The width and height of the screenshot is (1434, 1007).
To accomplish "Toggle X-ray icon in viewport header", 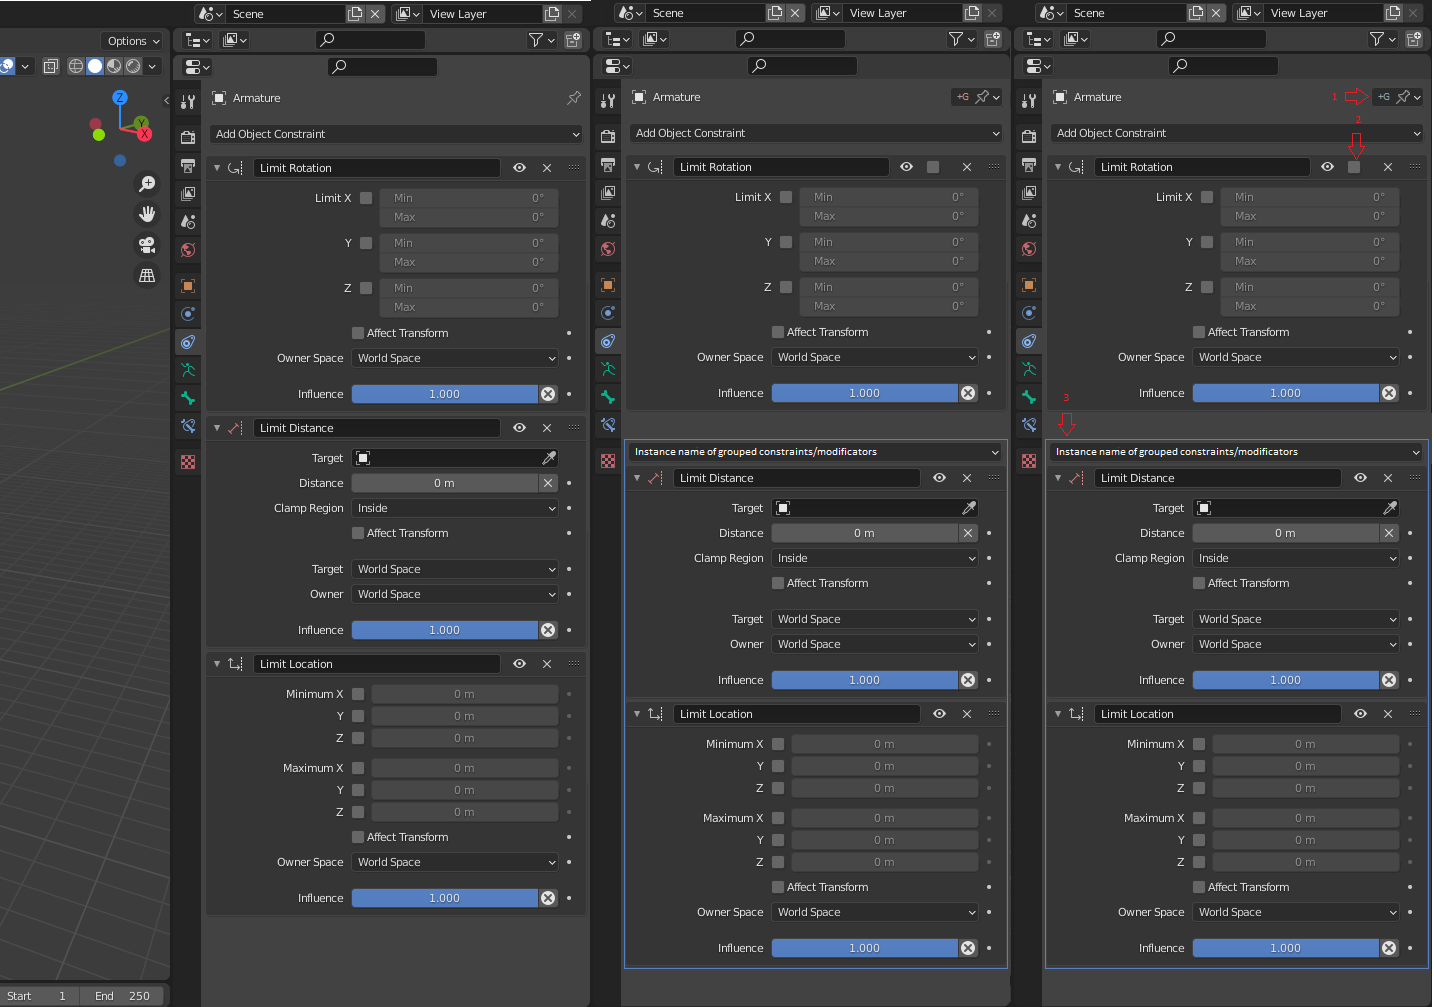I will coord(51,66).
